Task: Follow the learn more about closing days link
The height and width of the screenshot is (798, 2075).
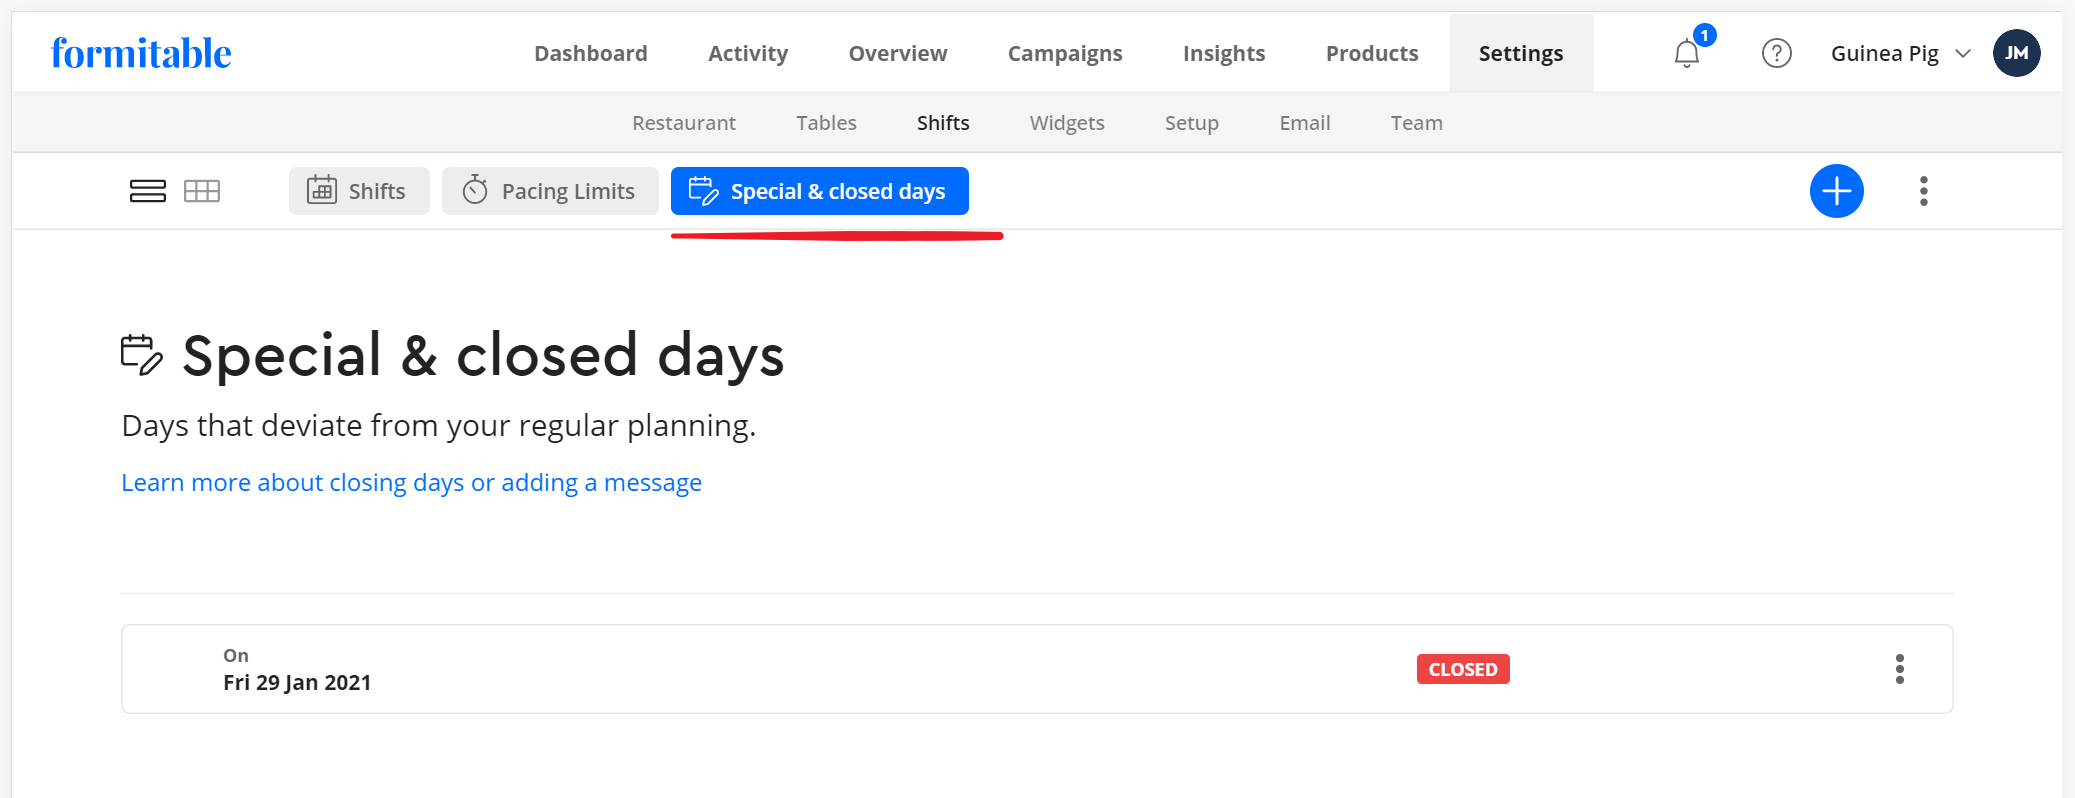Action: pyautogui.click(x=411, y=483)
